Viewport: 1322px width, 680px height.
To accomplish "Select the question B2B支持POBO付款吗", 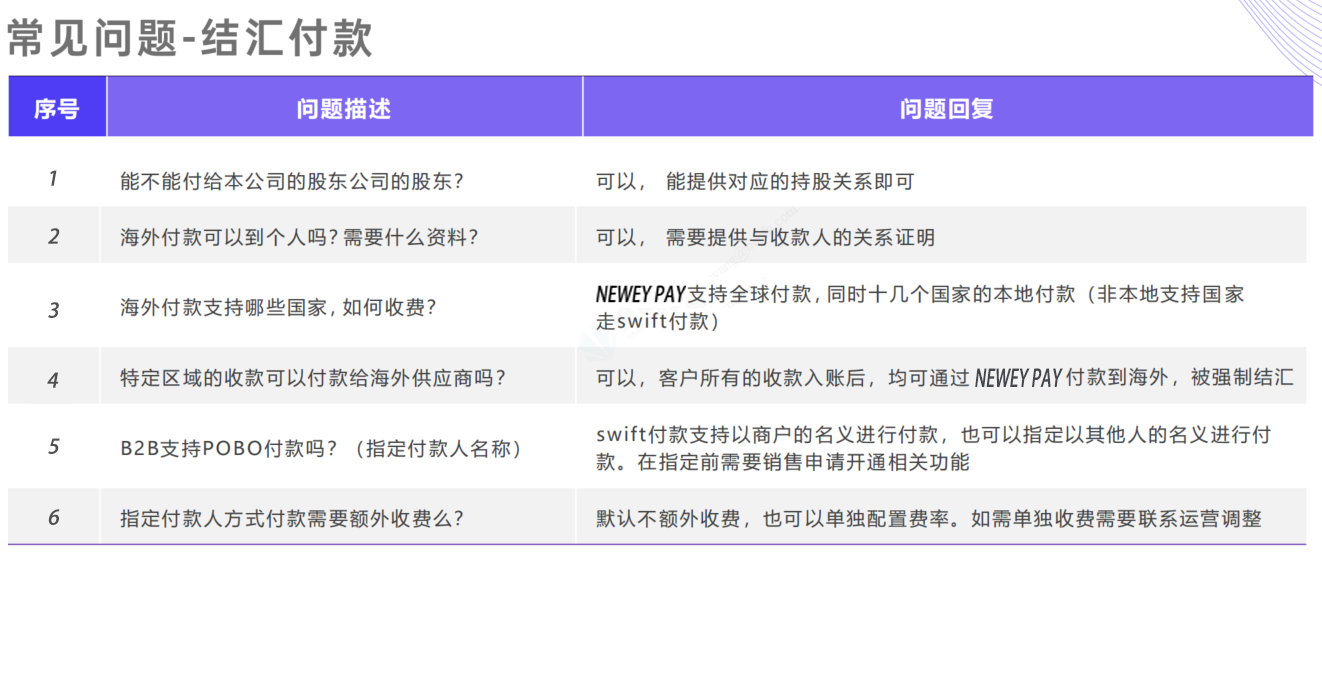I will (x=321, y=448).
